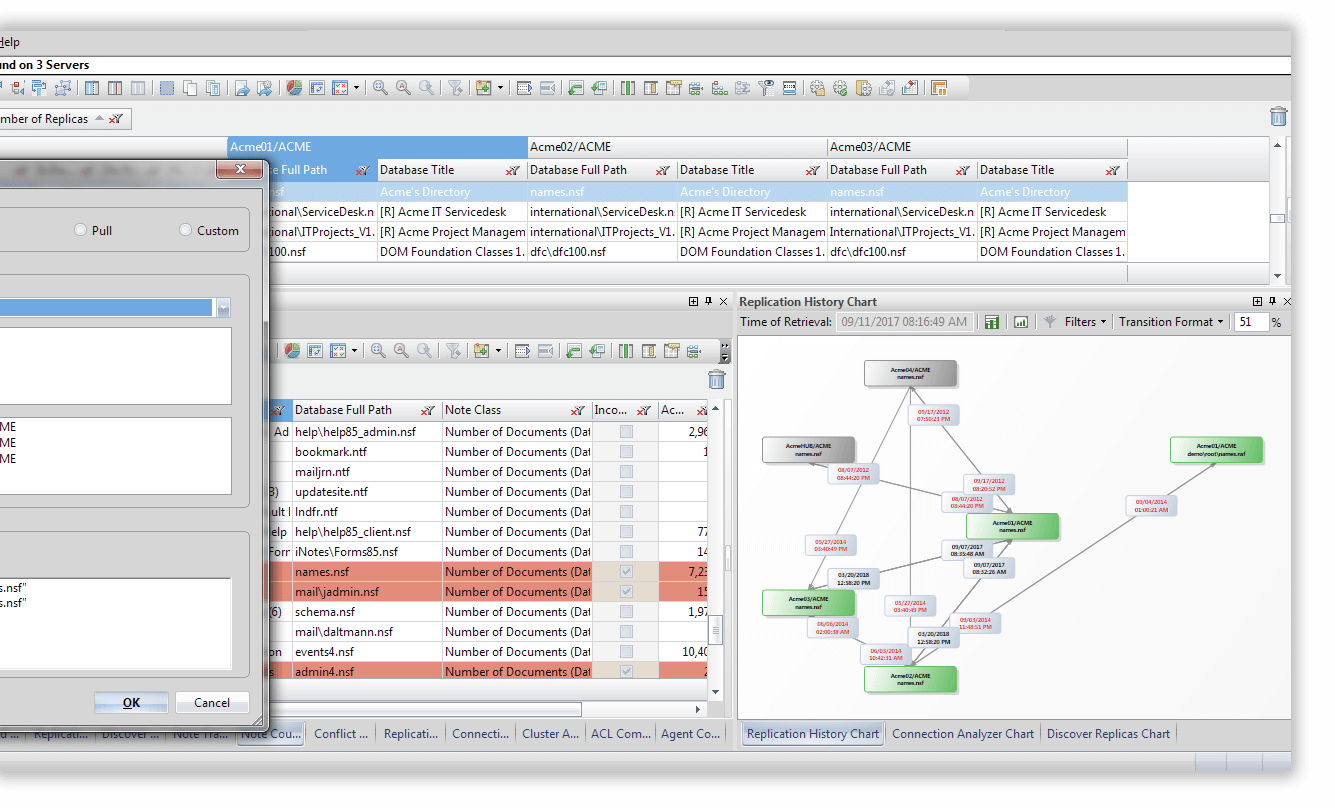Open dropdown arrow beside lower toolbar grid icon
Screen dimensions: 1335x808
click(354, 351)
